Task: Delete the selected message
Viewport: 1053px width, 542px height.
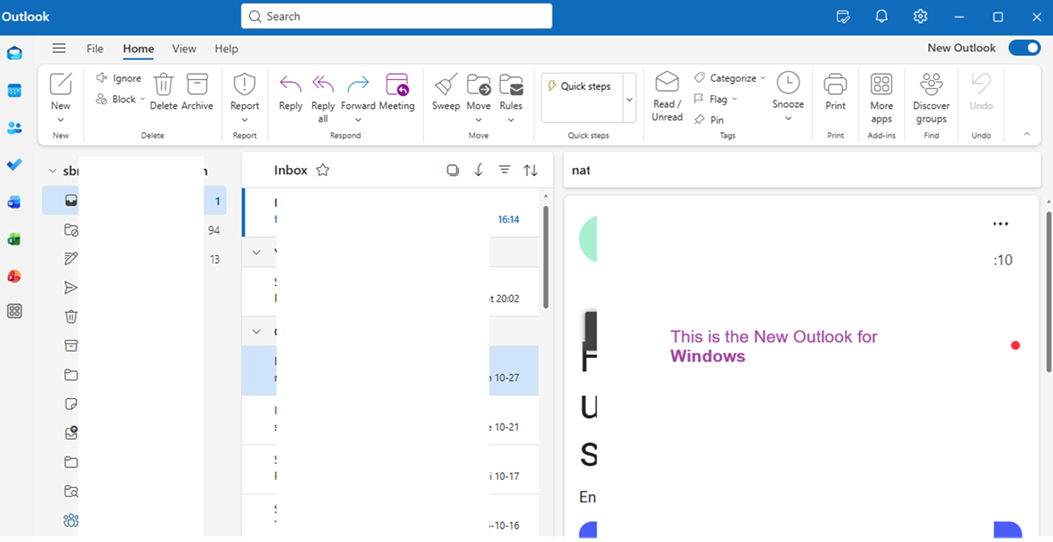Action: tap(164, 93)
